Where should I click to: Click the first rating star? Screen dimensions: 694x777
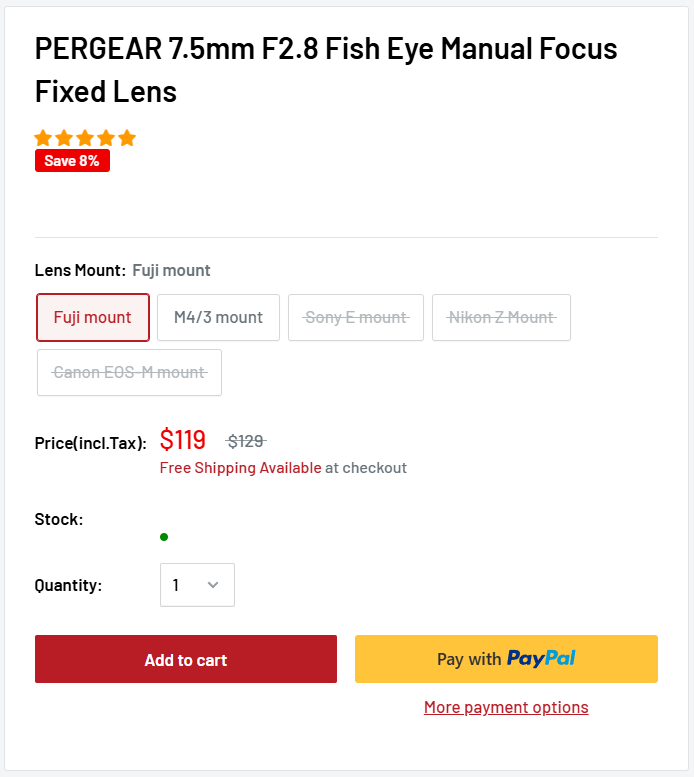pyautogui.click(x=43, y=138)
